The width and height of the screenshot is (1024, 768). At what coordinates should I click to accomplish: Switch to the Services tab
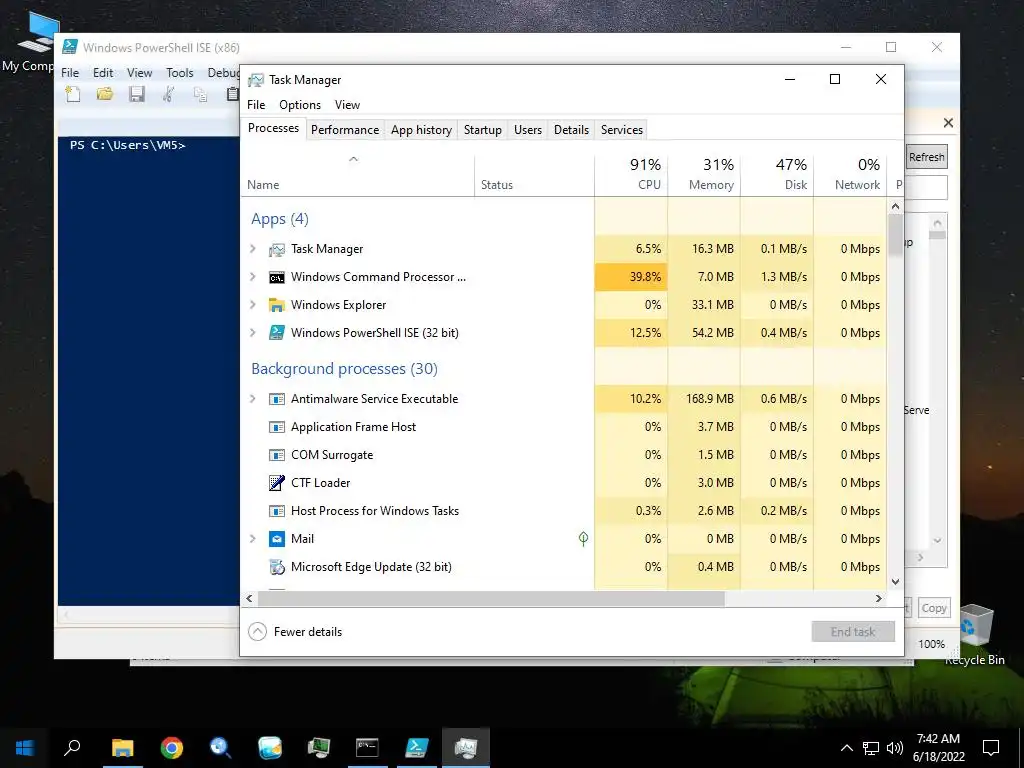622,130
